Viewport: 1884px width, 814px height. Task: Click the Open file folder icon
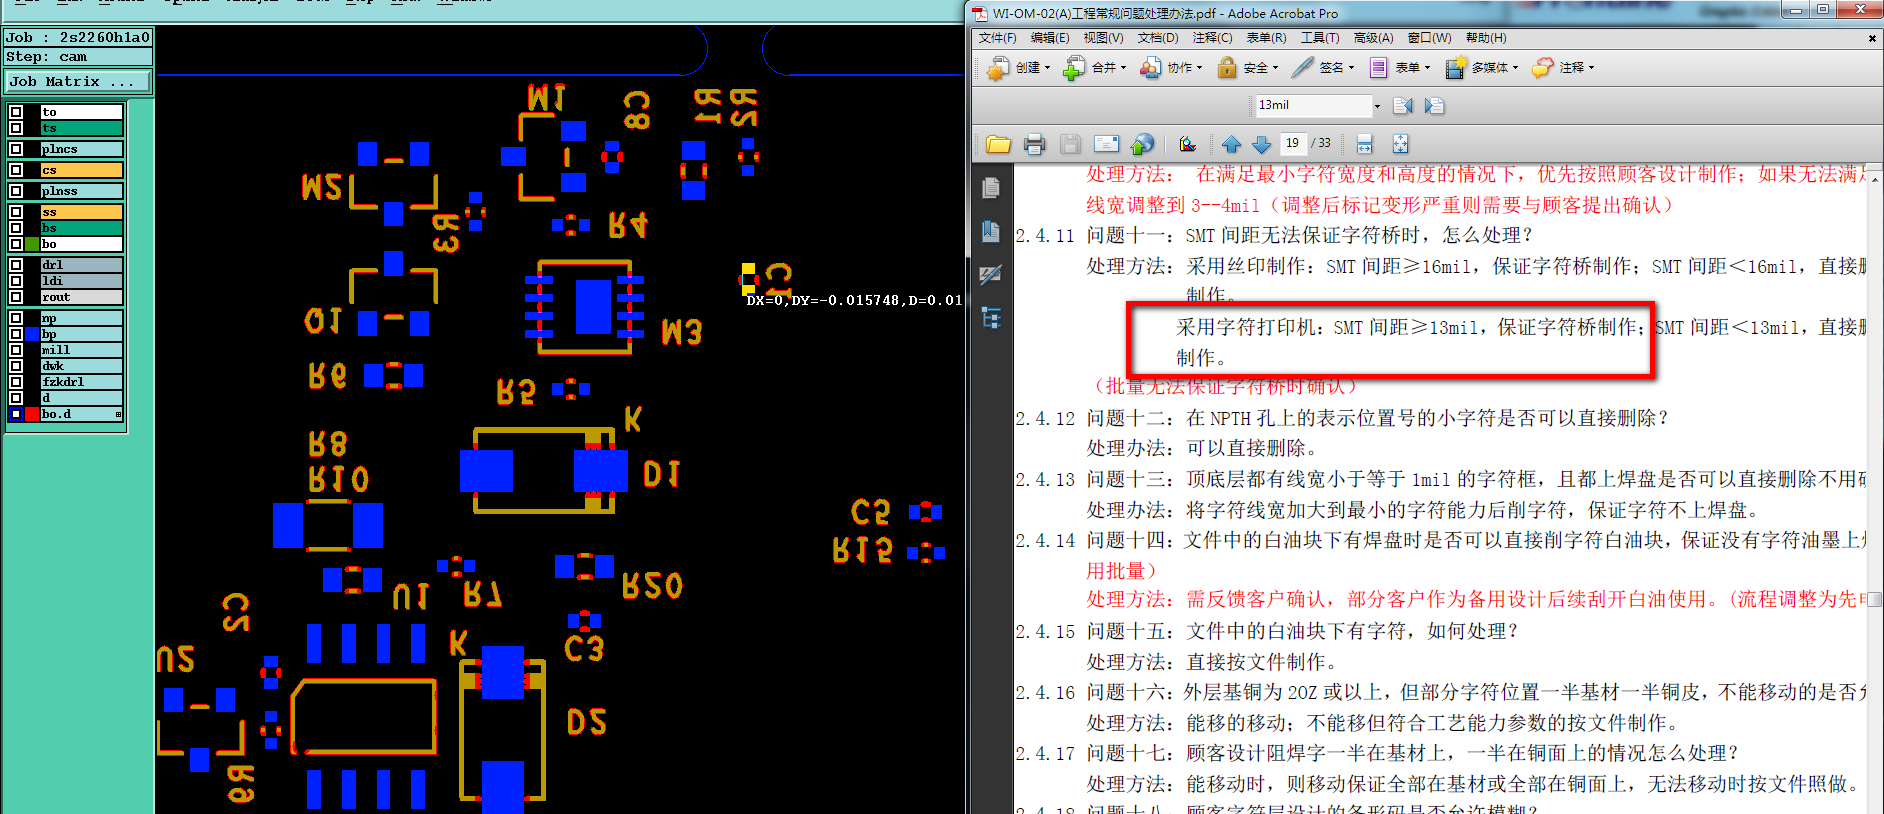[998, 144]
